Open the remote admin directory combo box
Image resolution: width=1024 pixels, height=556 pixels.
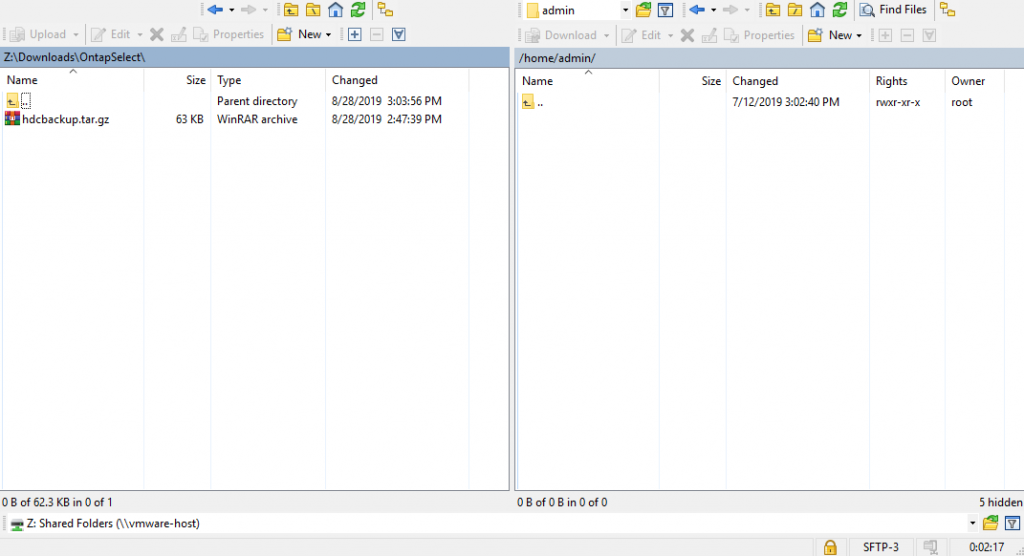point(578,10)
